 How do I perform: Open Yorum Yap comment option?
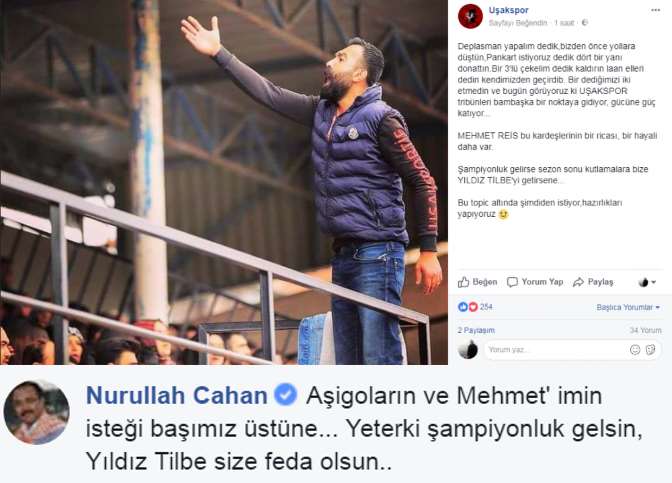coord(535,282)
